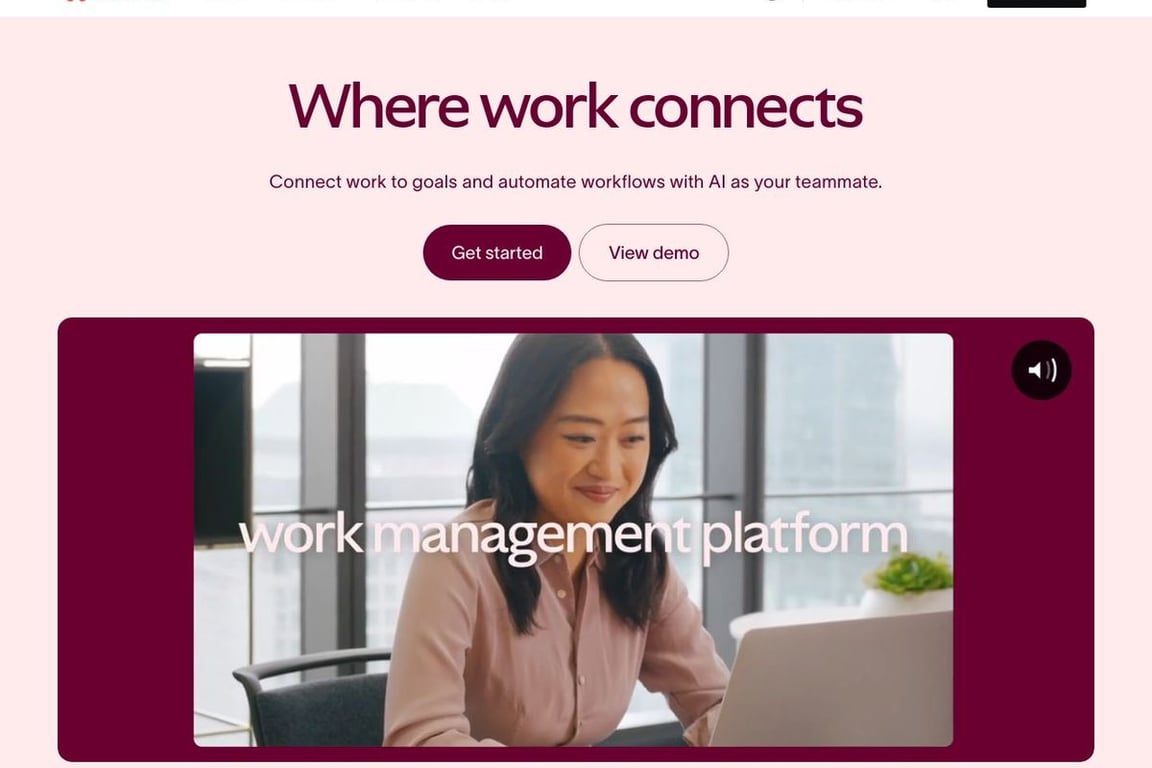The image size is (1152, 768).
Task: Click the laptop shown in the video
Action: pos(834,680)
